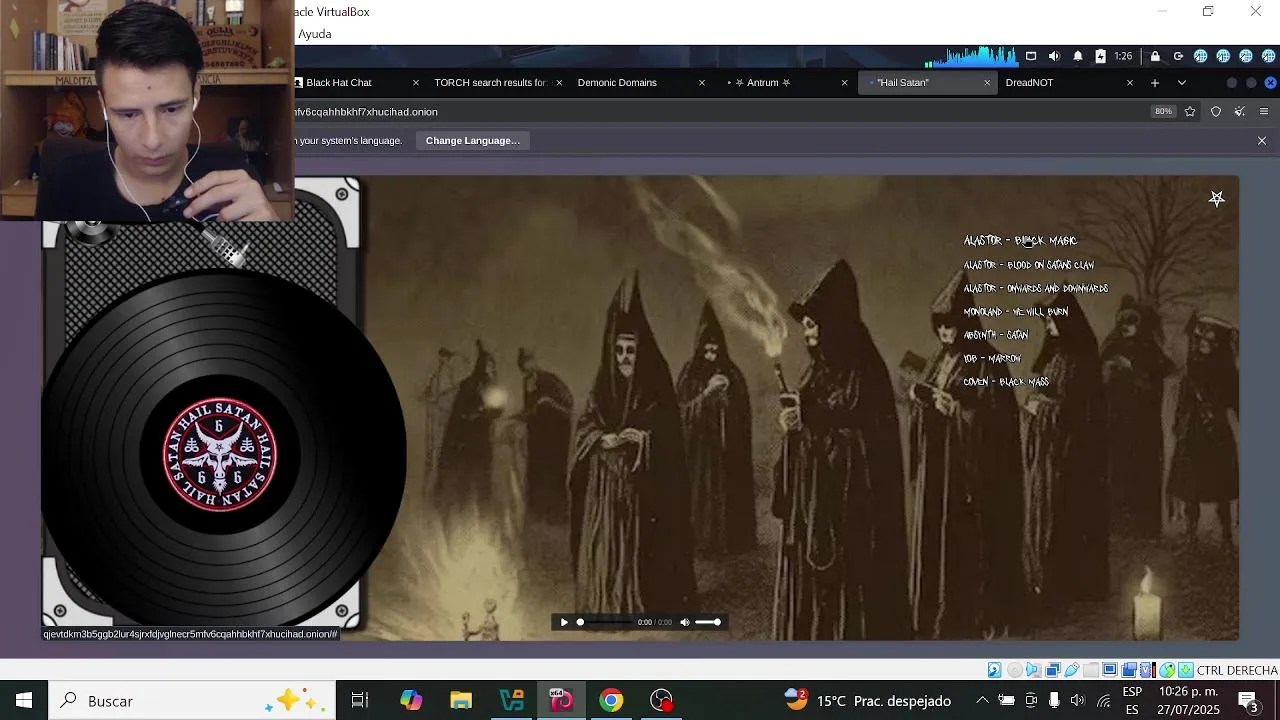
Task: Click the guest panel volume speaker icon
Action: pyautogui.click(x=1054, y=56)
